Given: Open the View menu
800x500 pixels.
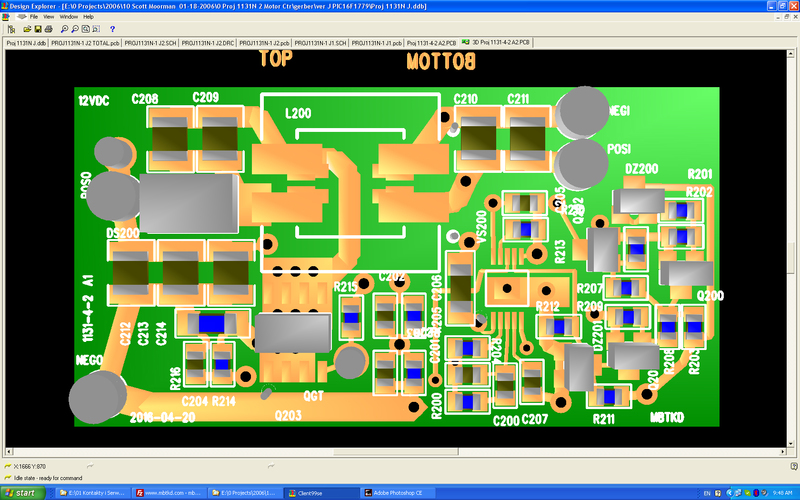Looking at the screenshot, I should 49,17.
